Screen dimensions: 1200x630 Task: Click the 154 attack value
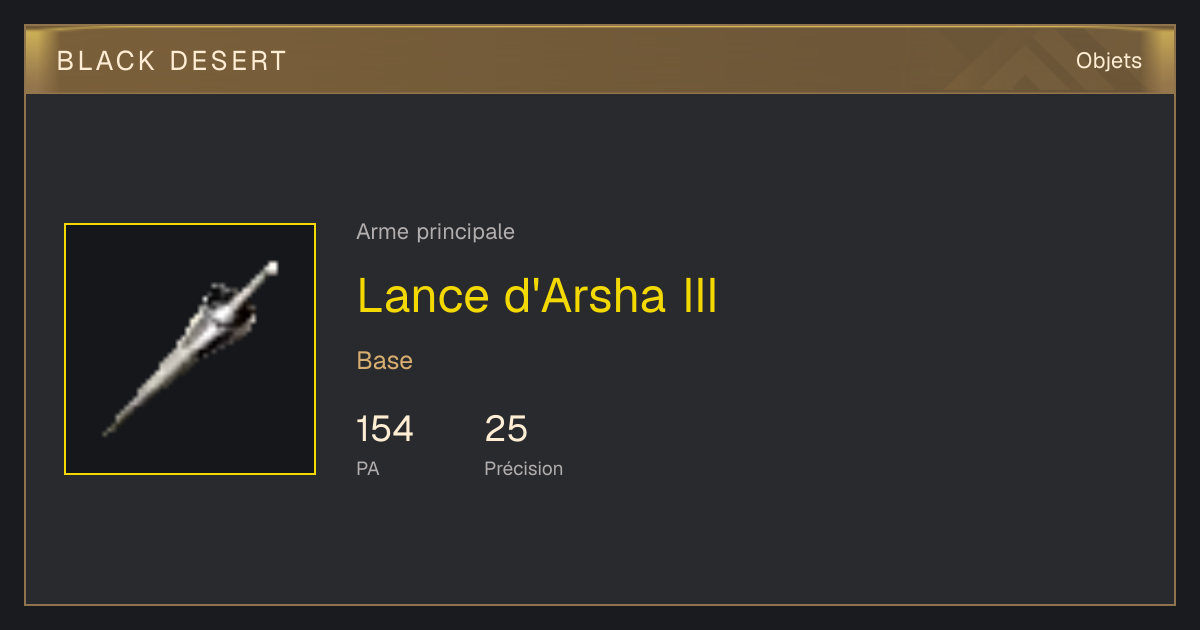(385, 429)
